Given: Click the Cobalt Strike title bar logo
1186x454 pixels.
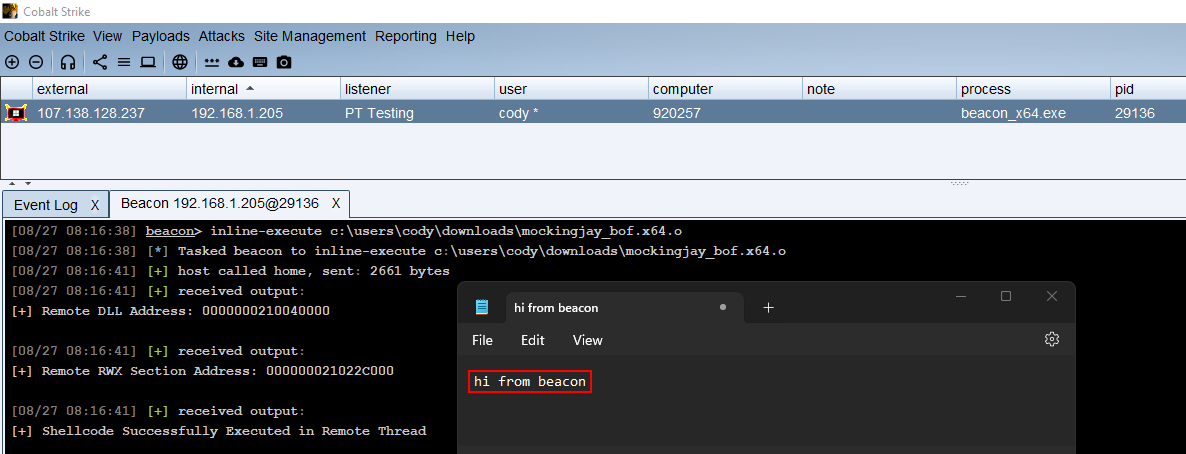Looking at the screenshot, I should [x=10, y=11].
